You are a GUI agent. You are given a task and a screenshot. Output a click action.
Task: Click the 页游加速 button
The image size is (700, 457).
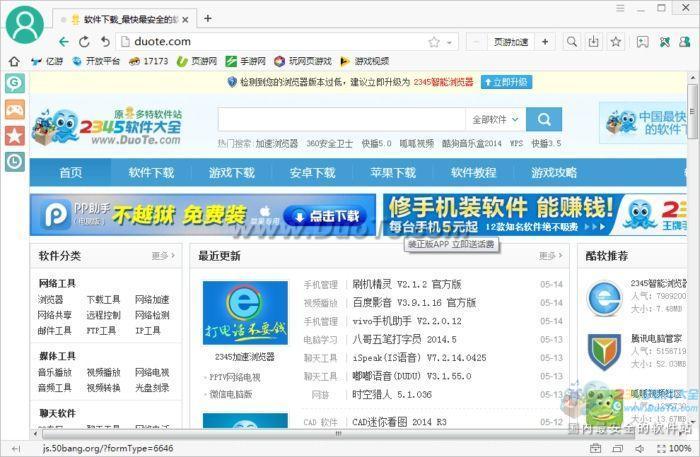click(511, 42)
